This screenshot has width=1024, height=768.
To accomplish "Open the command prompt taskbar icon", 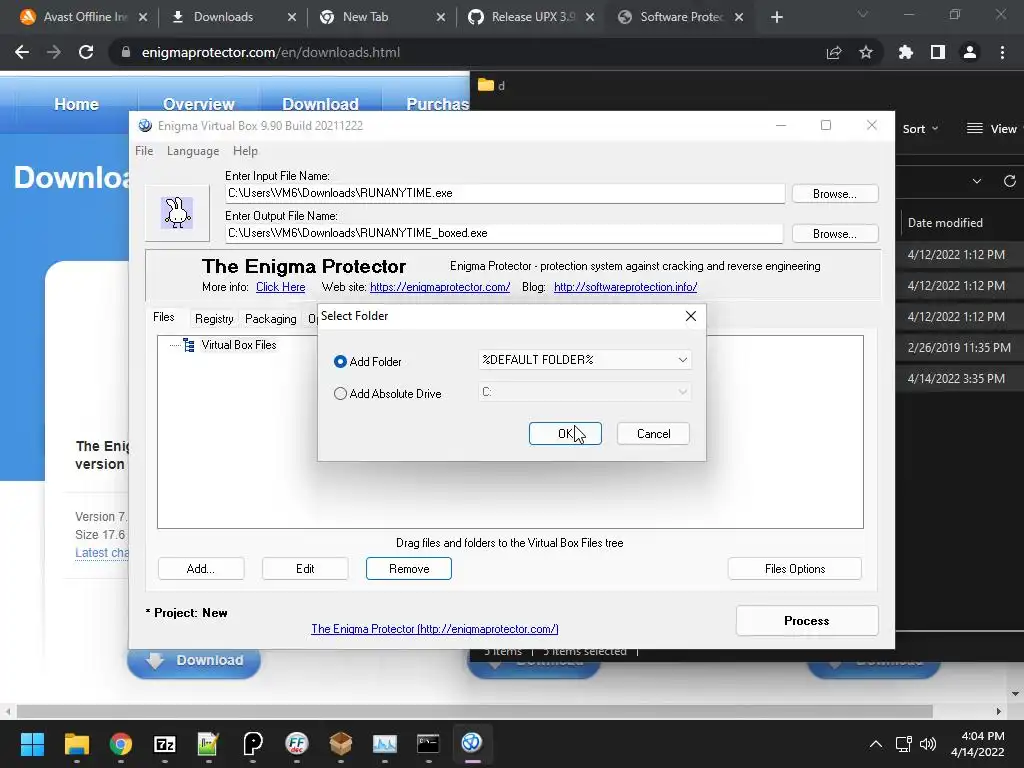I will pos(428,744).
